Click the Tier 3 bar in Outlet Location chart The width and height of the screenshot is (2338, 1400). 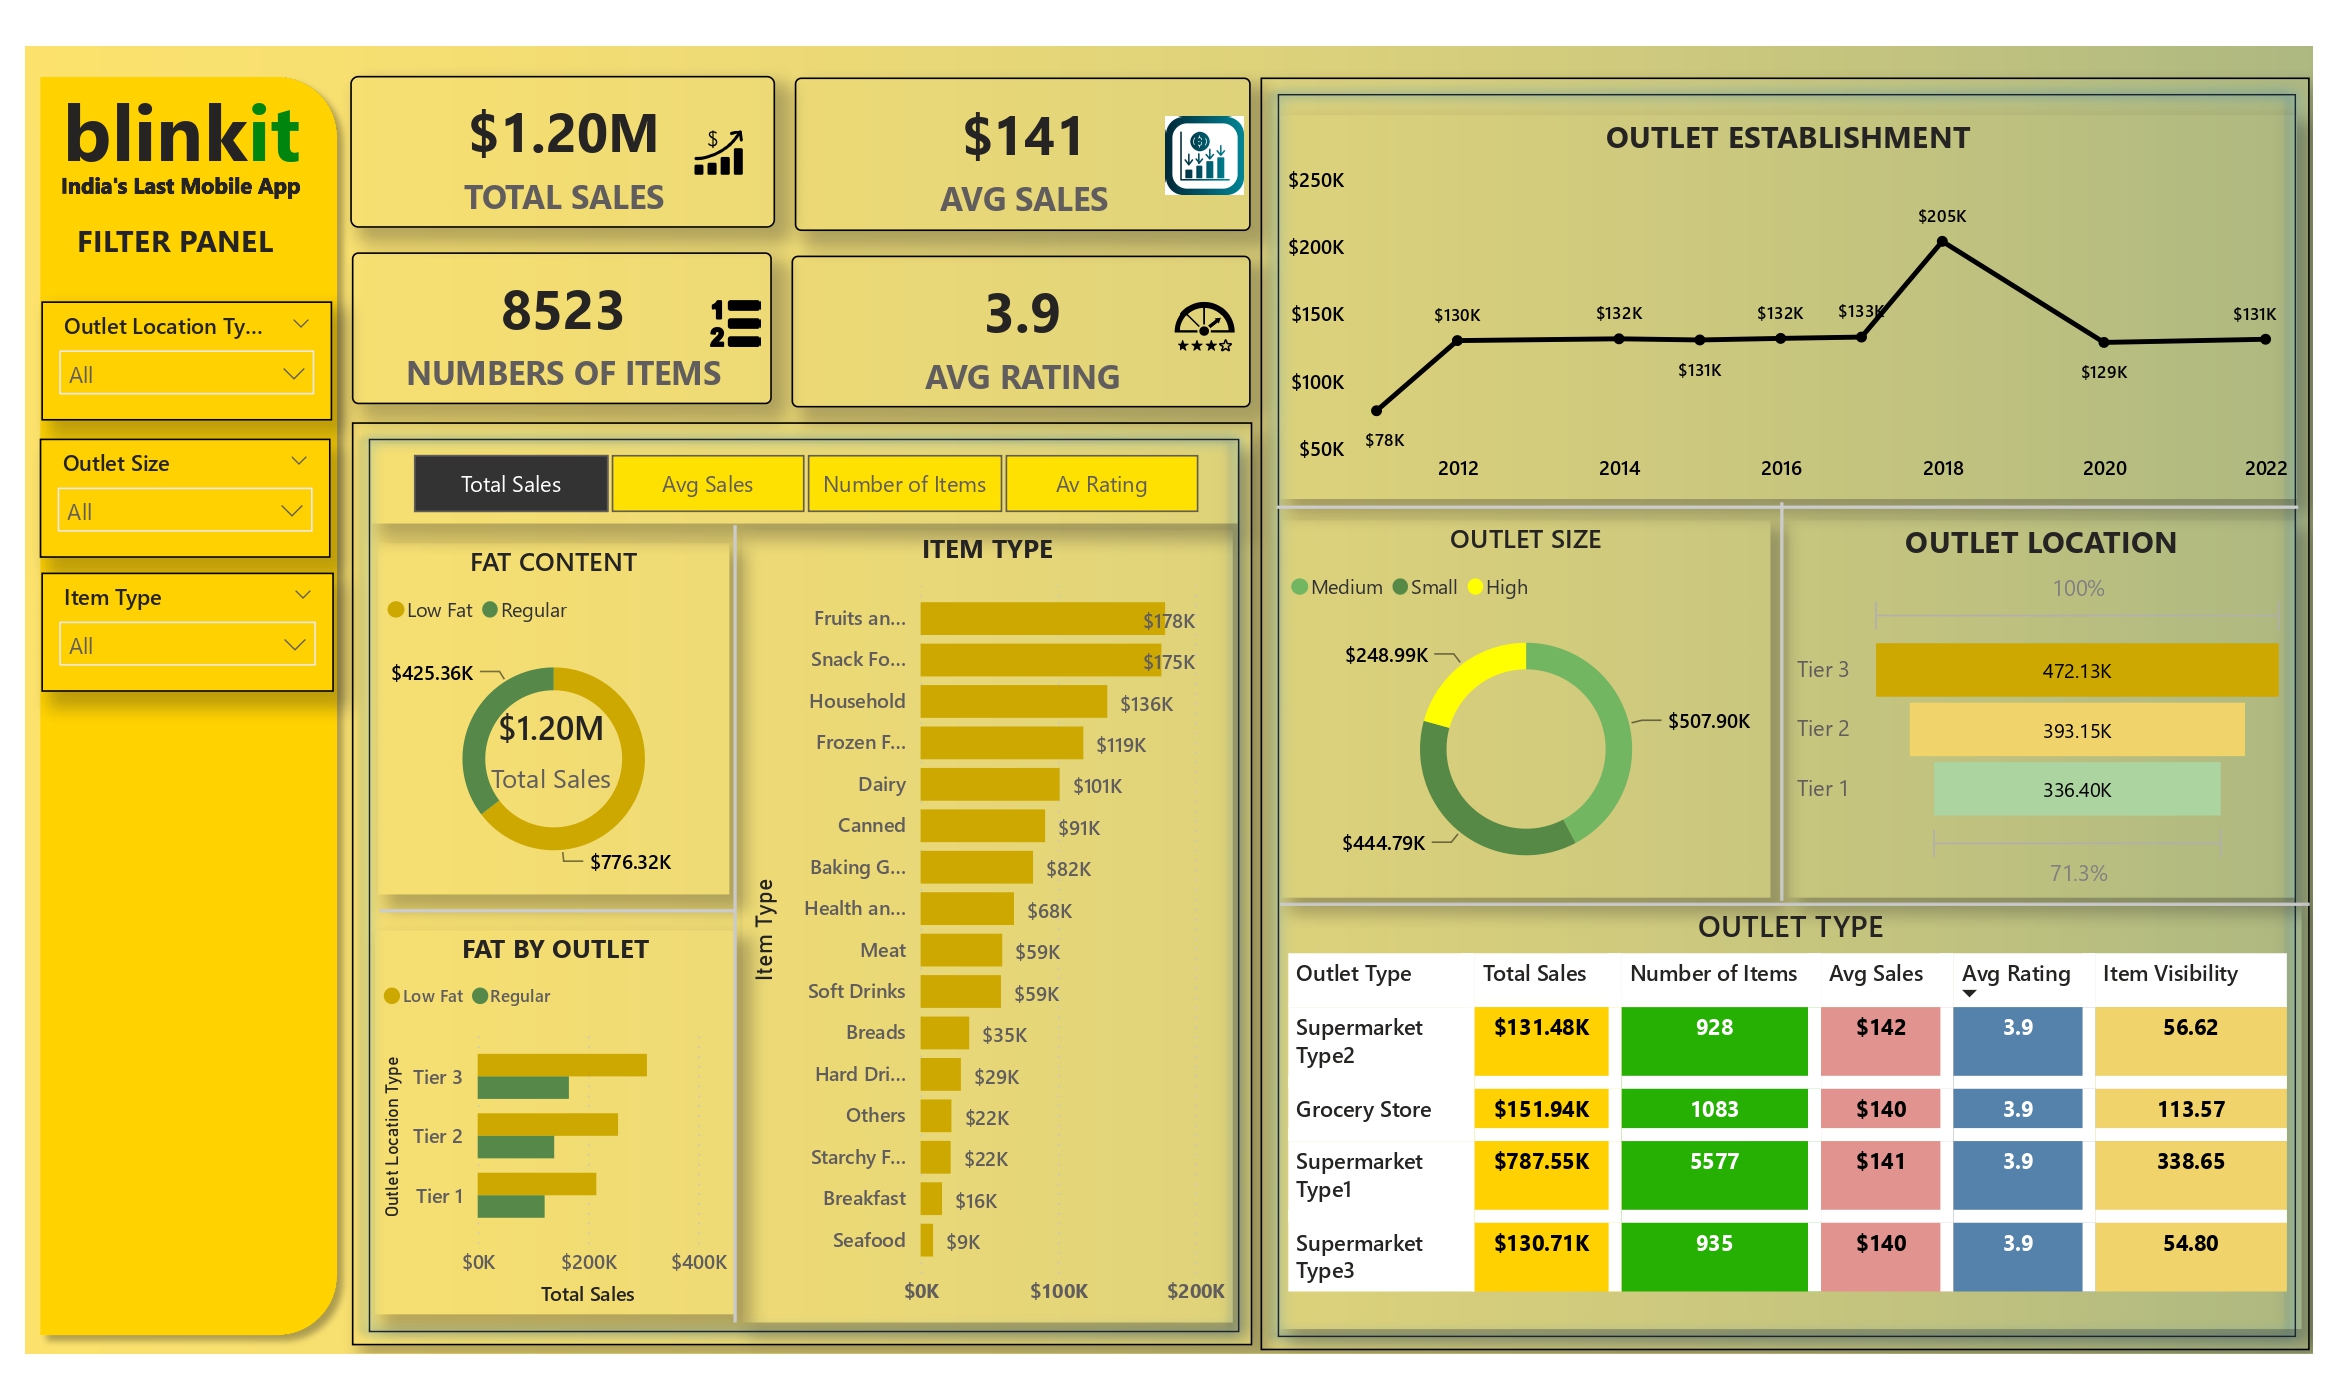pyautogui.click(x=2076, y=670)
